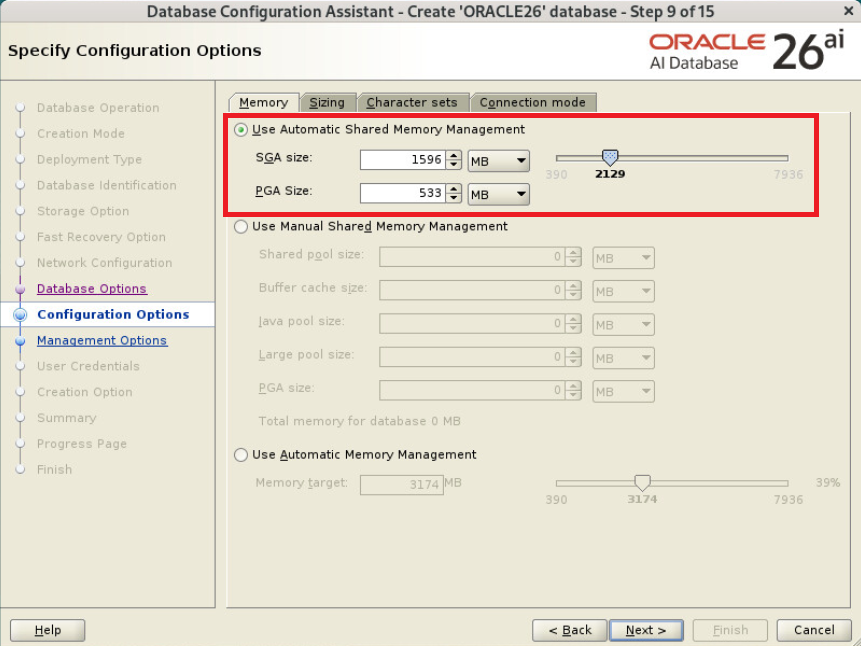Open the PGA Size MB unit dropdown
Viewport: 861px width, 646px height.
click(x=499, y=194)
